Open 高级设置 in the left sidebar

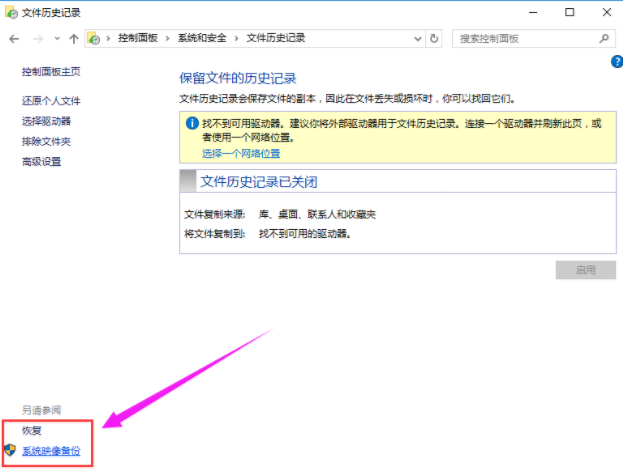pyautogui.click(x=41, y=162)
